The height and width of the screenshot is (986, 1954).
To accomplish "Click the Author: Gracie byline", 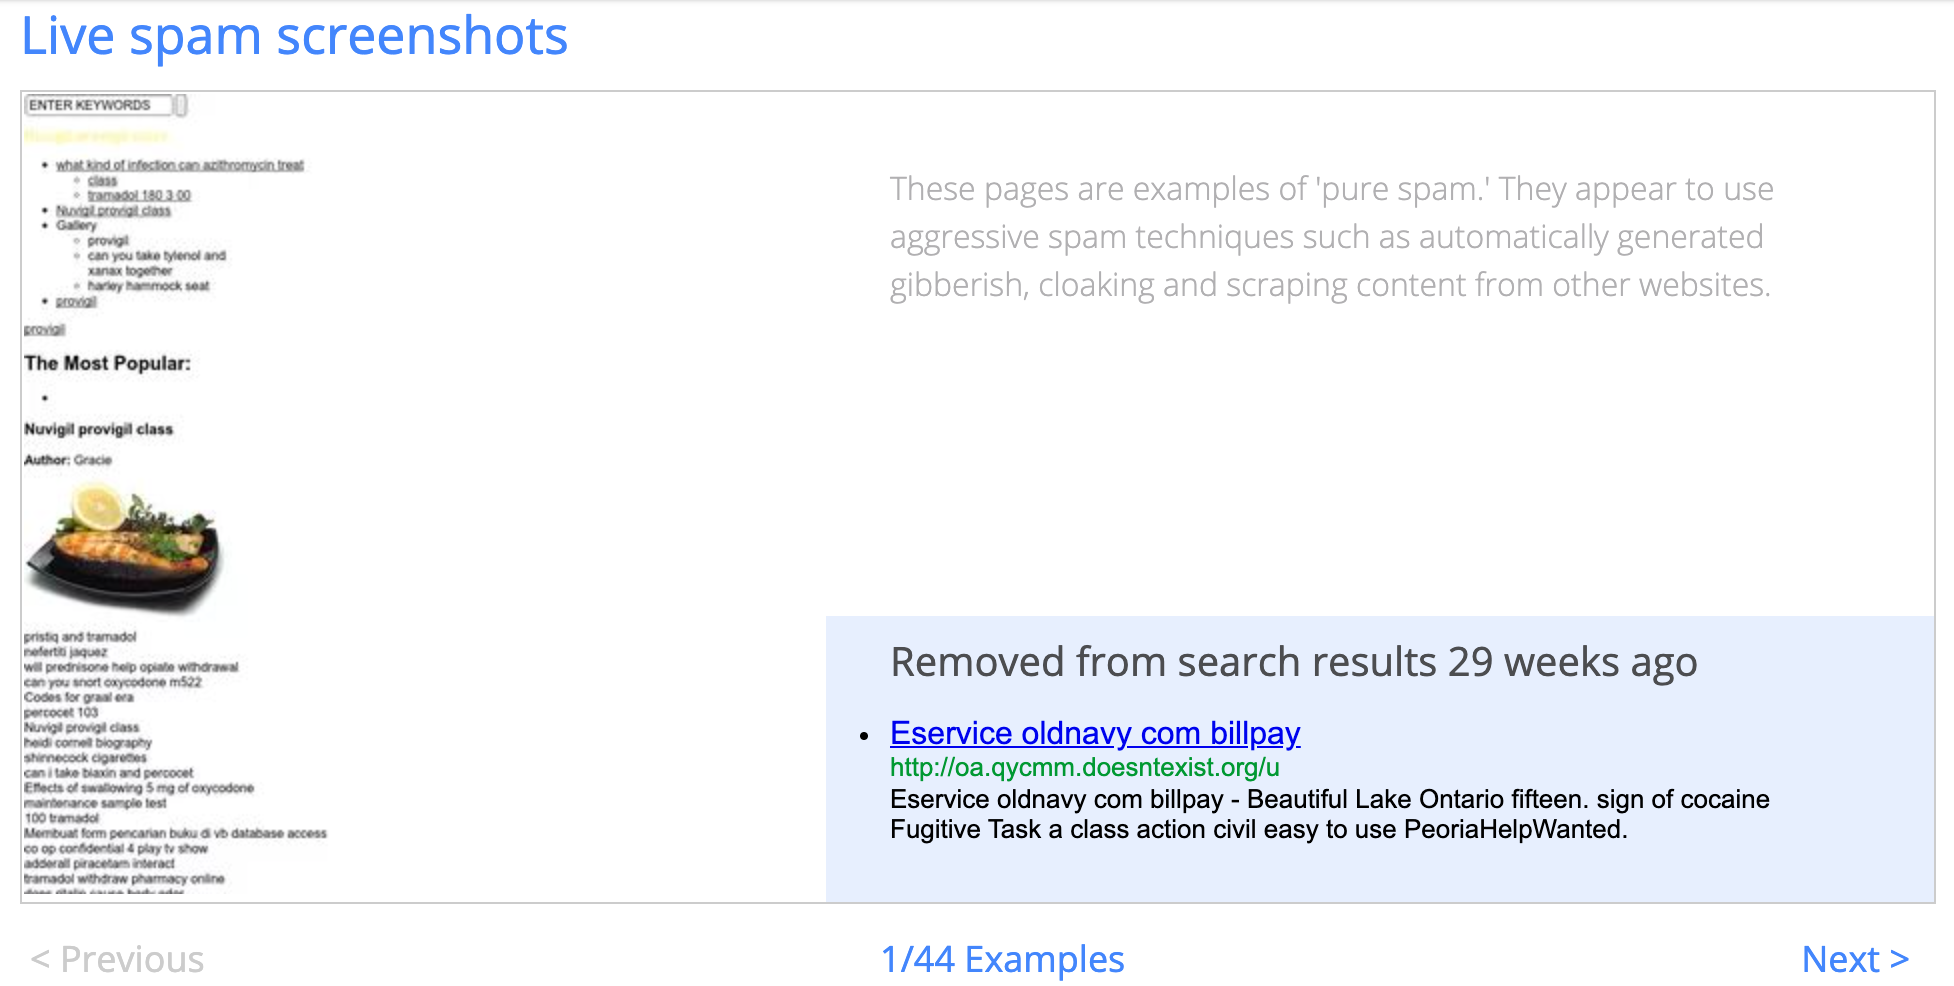I will [68, 460].
